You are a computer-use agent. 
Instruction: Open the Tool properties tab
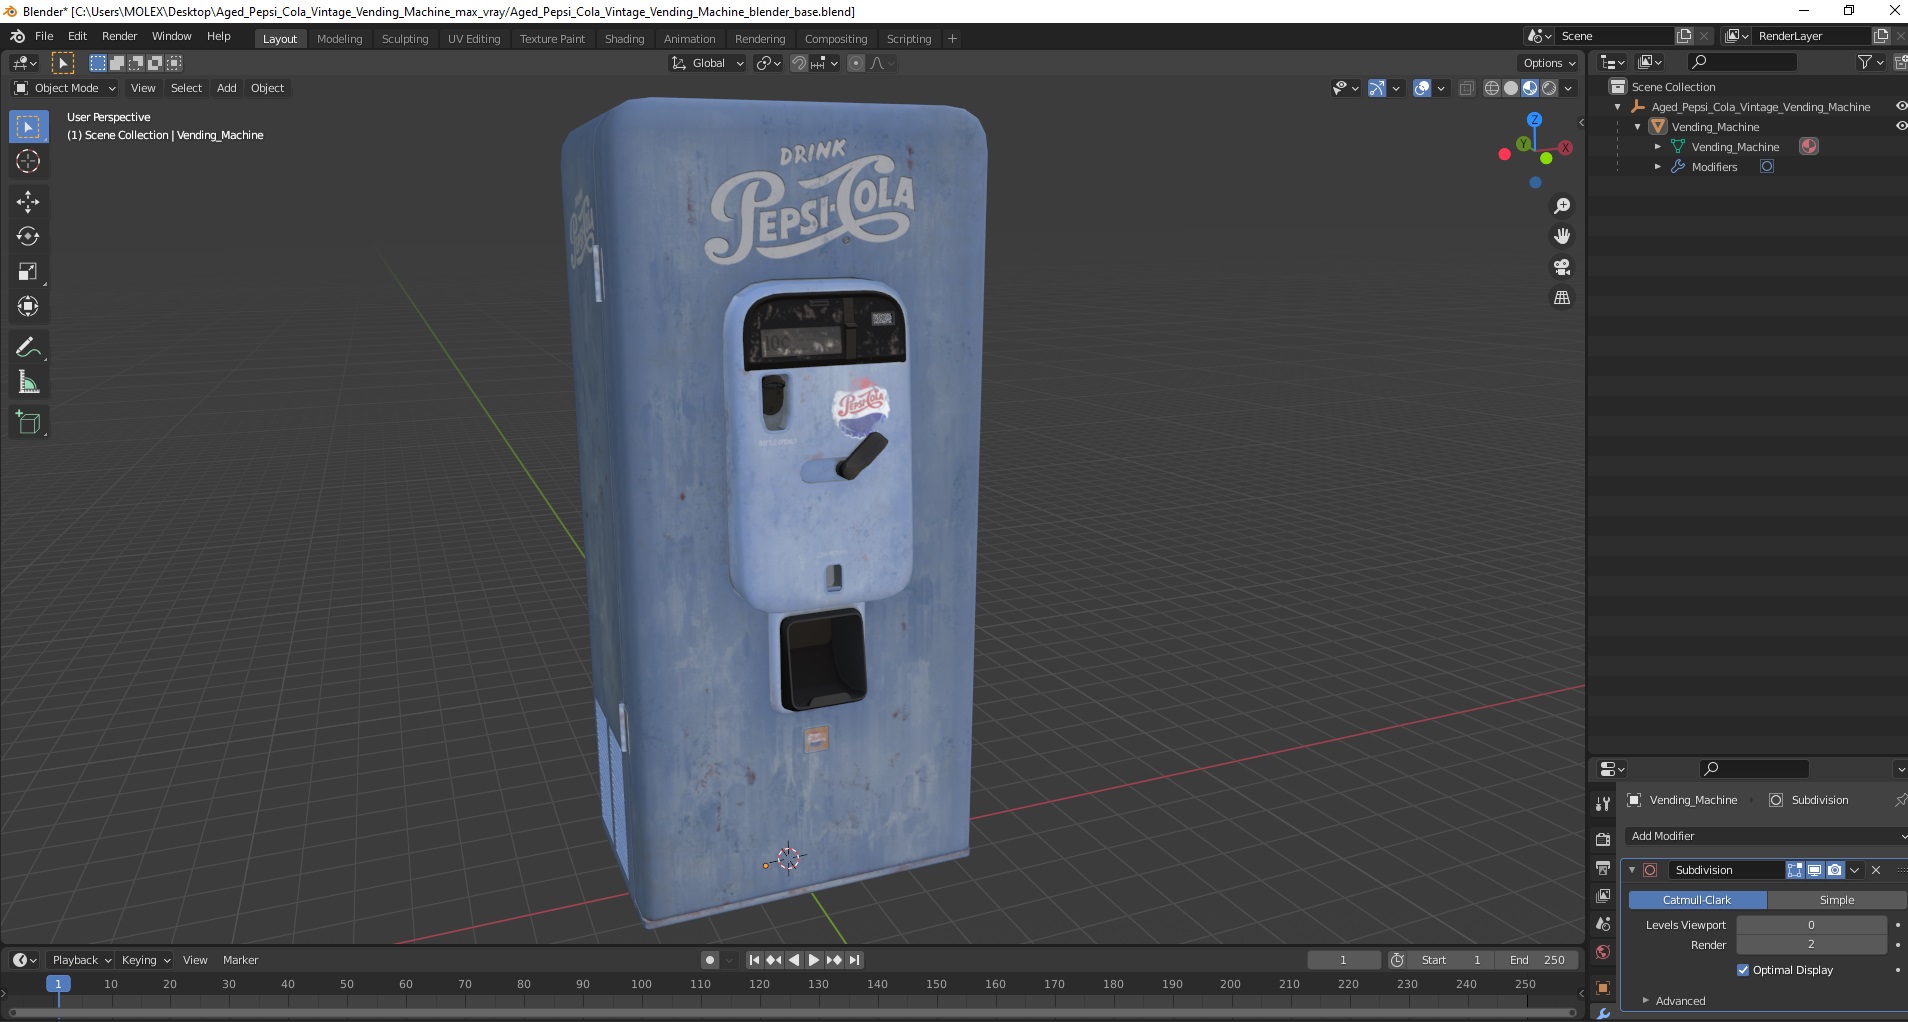pyautogui.click(x=1603, y=803)
